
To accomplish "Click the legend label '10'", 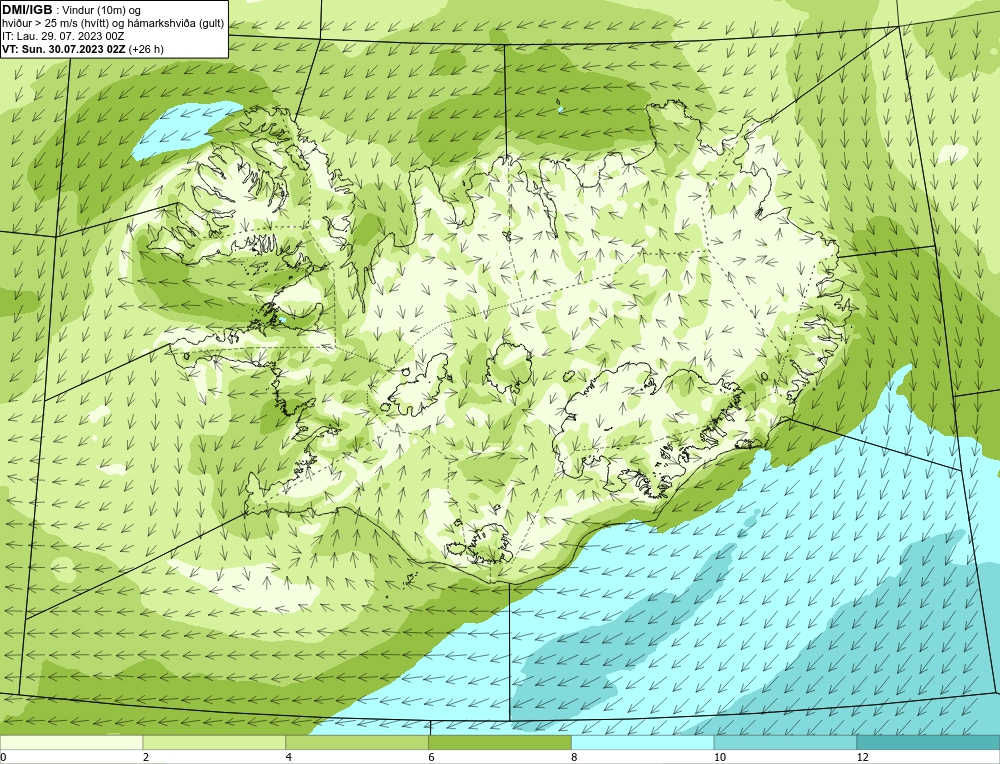I will (x=720, y=757).
